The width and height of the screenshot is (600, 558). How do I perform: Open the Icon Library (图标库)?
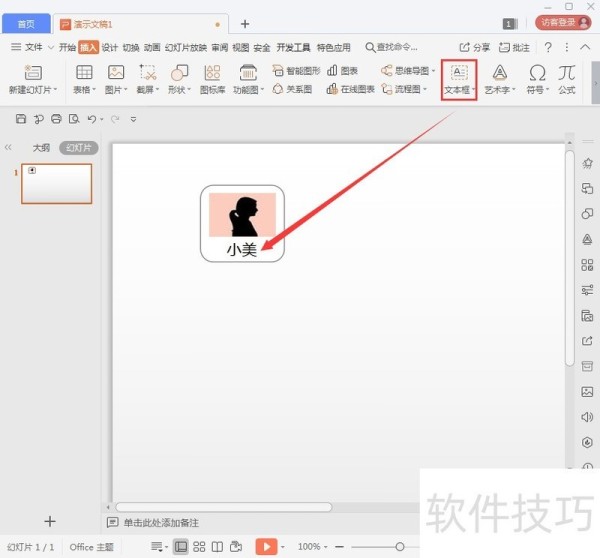pos(212,72)
